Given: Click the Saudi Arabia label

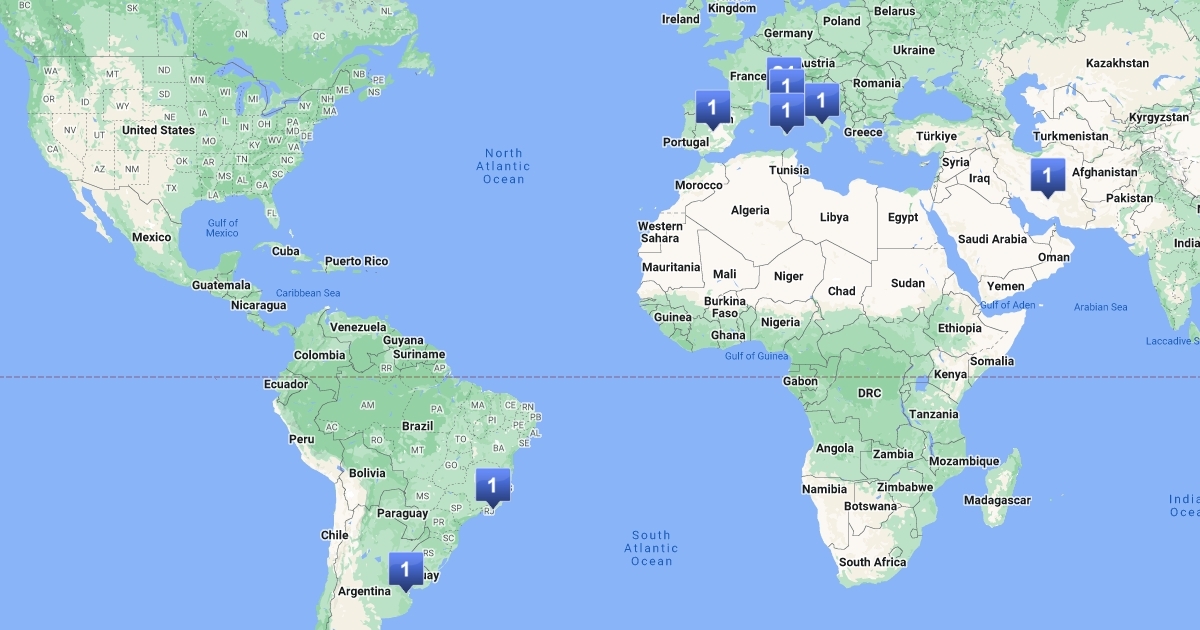Looking at the screenshot, I should (x=992, y=239).
